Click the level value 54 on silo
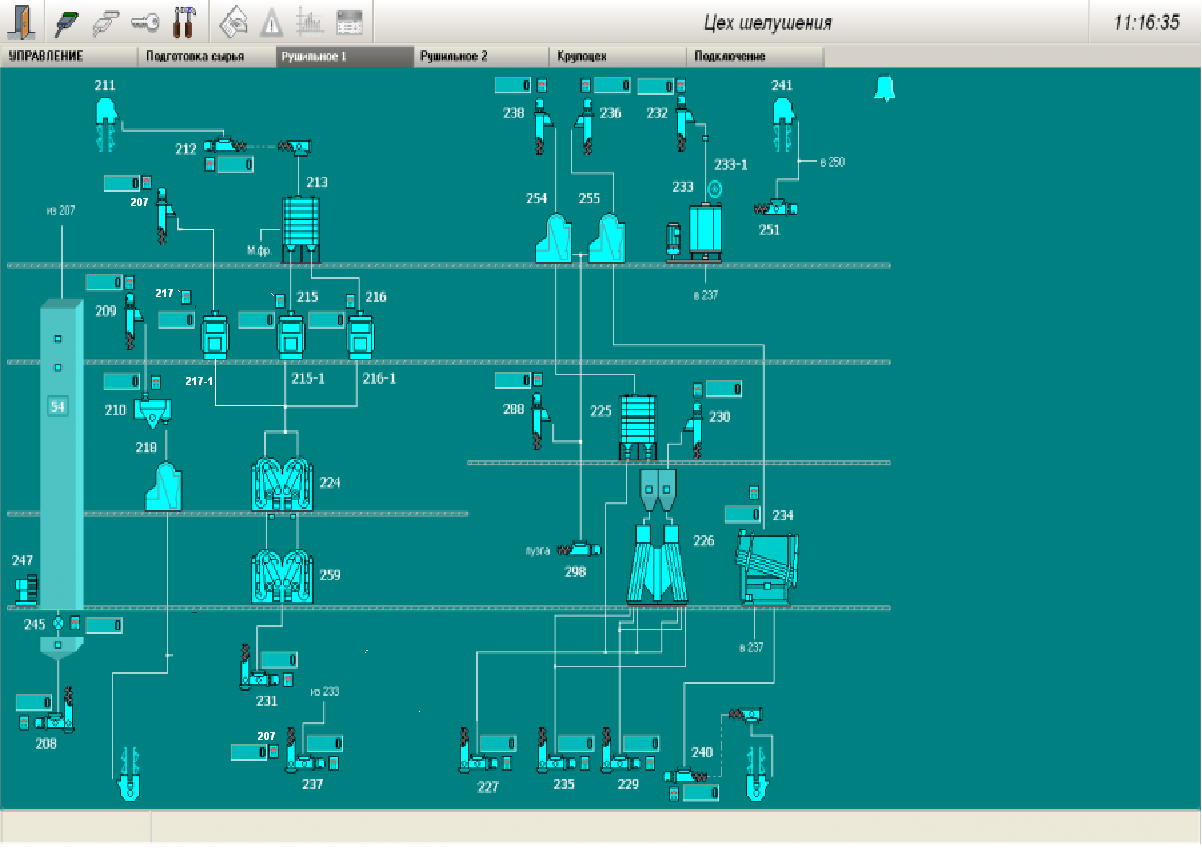1202x848 pixels. [x=58, y=406]
